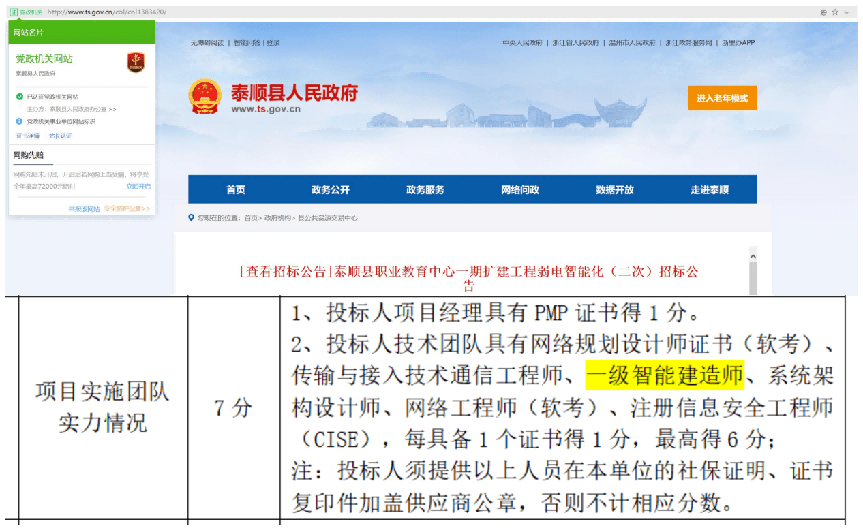Screen dimensions: 863x530
Task: Click the 县公共资源交易中心 breadcrumb link
Action: point(328,218)
